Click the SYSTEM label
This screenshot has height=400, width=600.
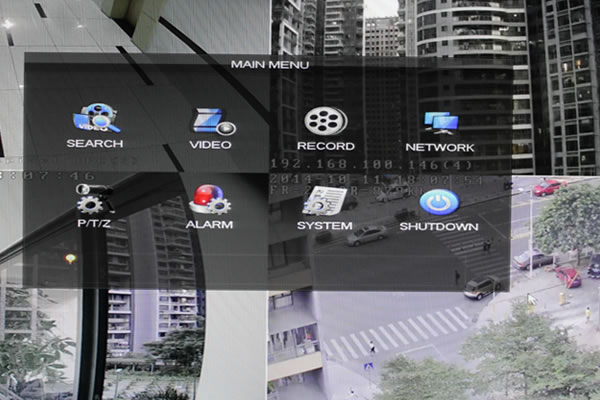[324, 226]
